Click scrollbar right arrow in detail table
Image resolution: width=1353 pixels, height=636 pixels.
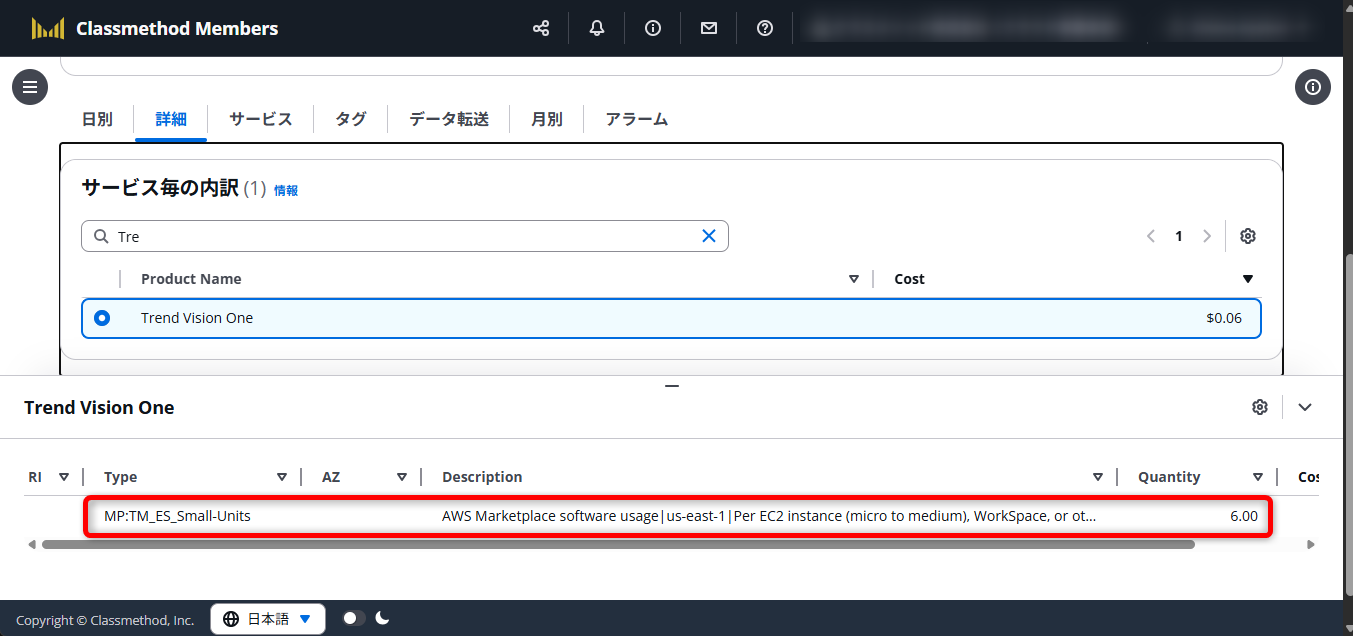click(1310, 545)
